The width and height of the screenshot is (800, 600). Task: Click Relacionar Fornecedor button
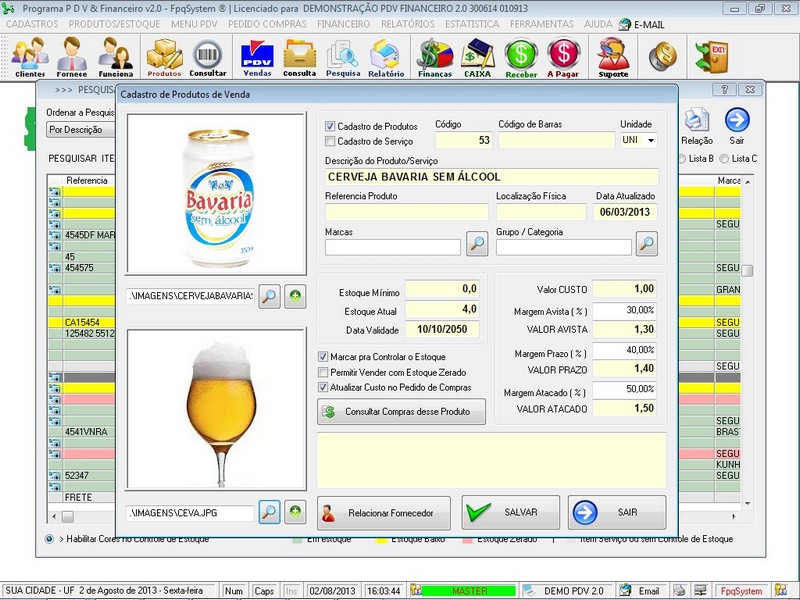pyautogui.click(x=384, y=513)
